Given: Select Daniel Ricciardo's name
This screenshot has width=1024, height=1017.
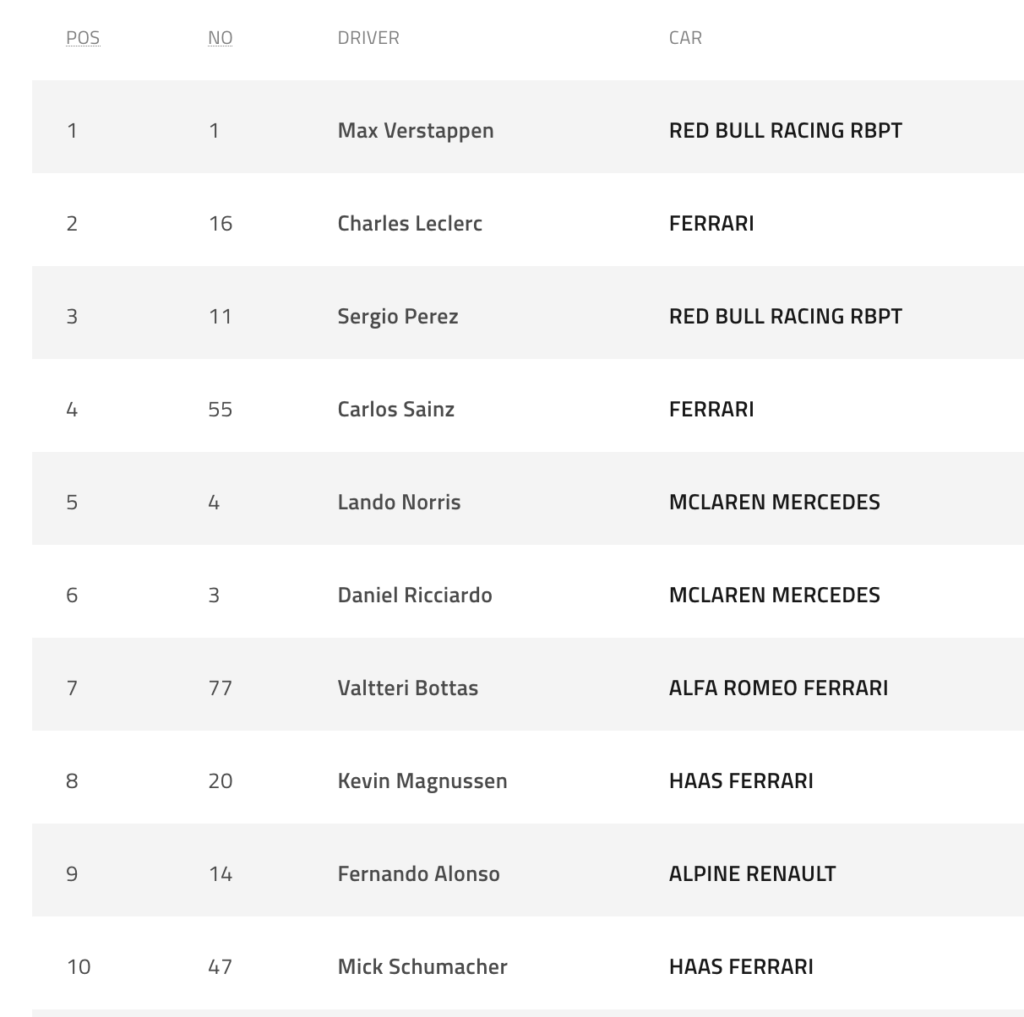Looking at the screenshot, I should (414, 596).
